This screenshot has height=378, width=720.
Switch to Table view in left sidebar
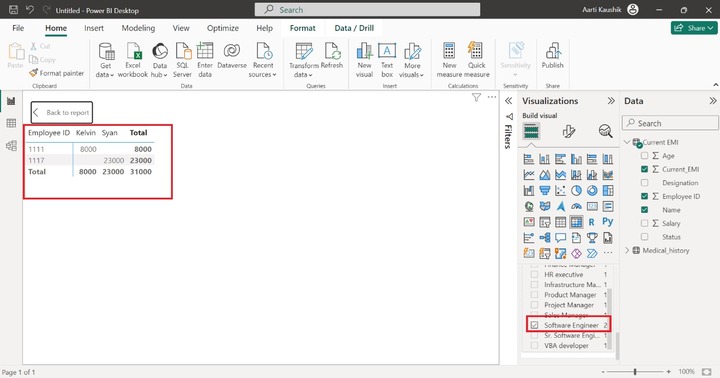(11, 123)
